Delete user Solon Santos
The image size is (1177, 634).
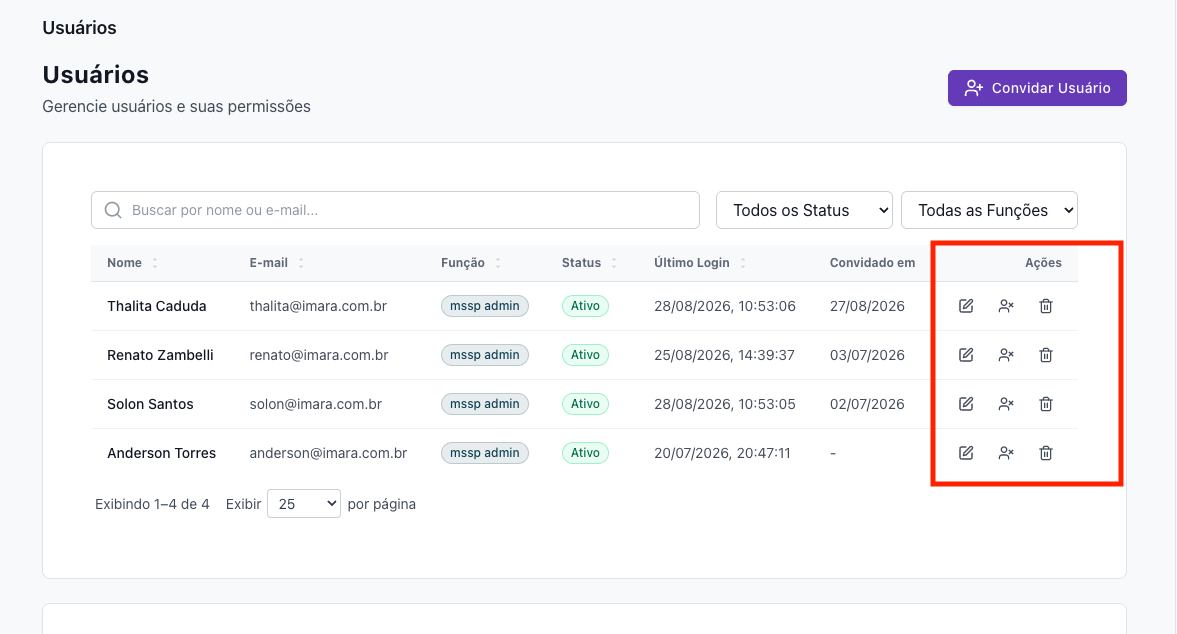coord(1046,404)
